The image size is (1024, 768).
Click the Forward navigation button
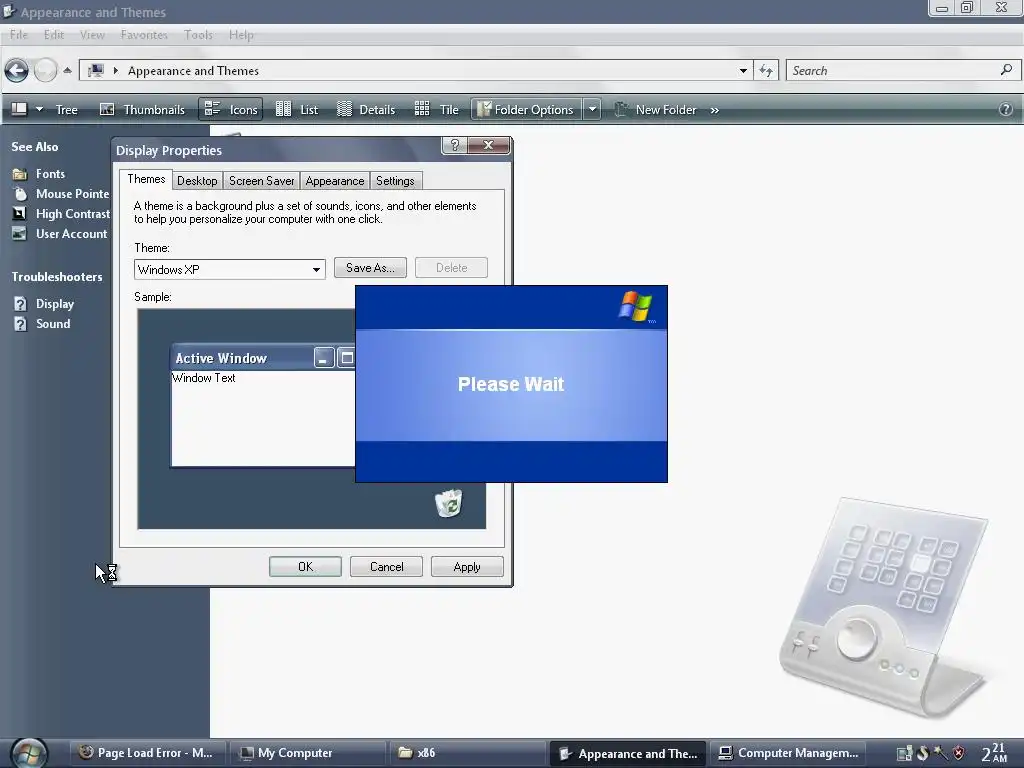tap(45, 71)
